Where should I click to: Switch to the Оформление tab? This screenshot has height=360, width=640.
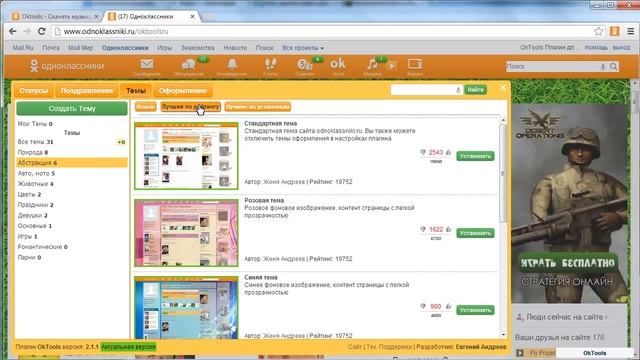point(183,91)
